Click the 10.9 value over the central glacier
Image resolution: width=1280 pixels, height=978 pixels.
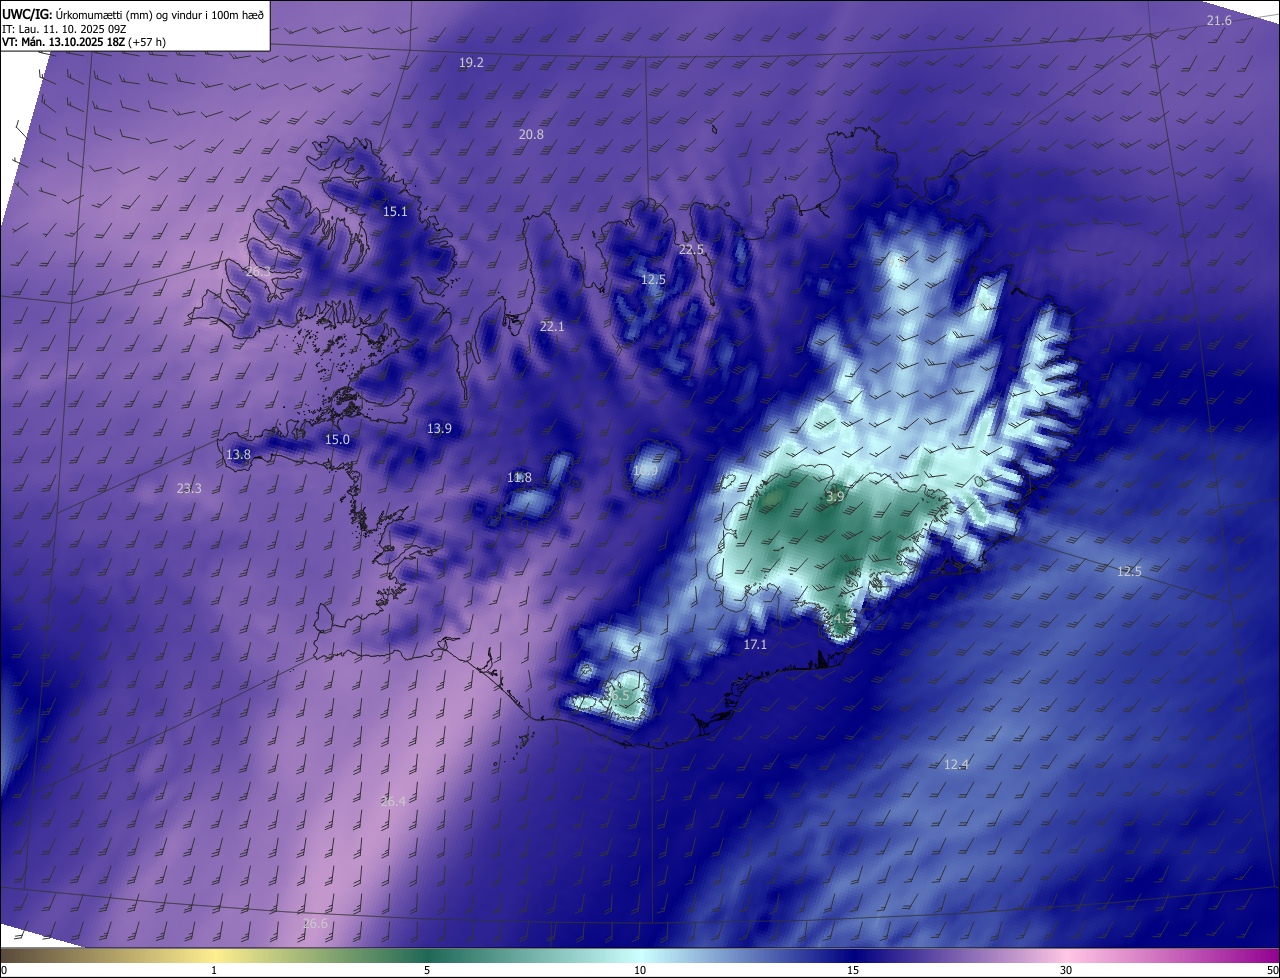click(645, 471)
